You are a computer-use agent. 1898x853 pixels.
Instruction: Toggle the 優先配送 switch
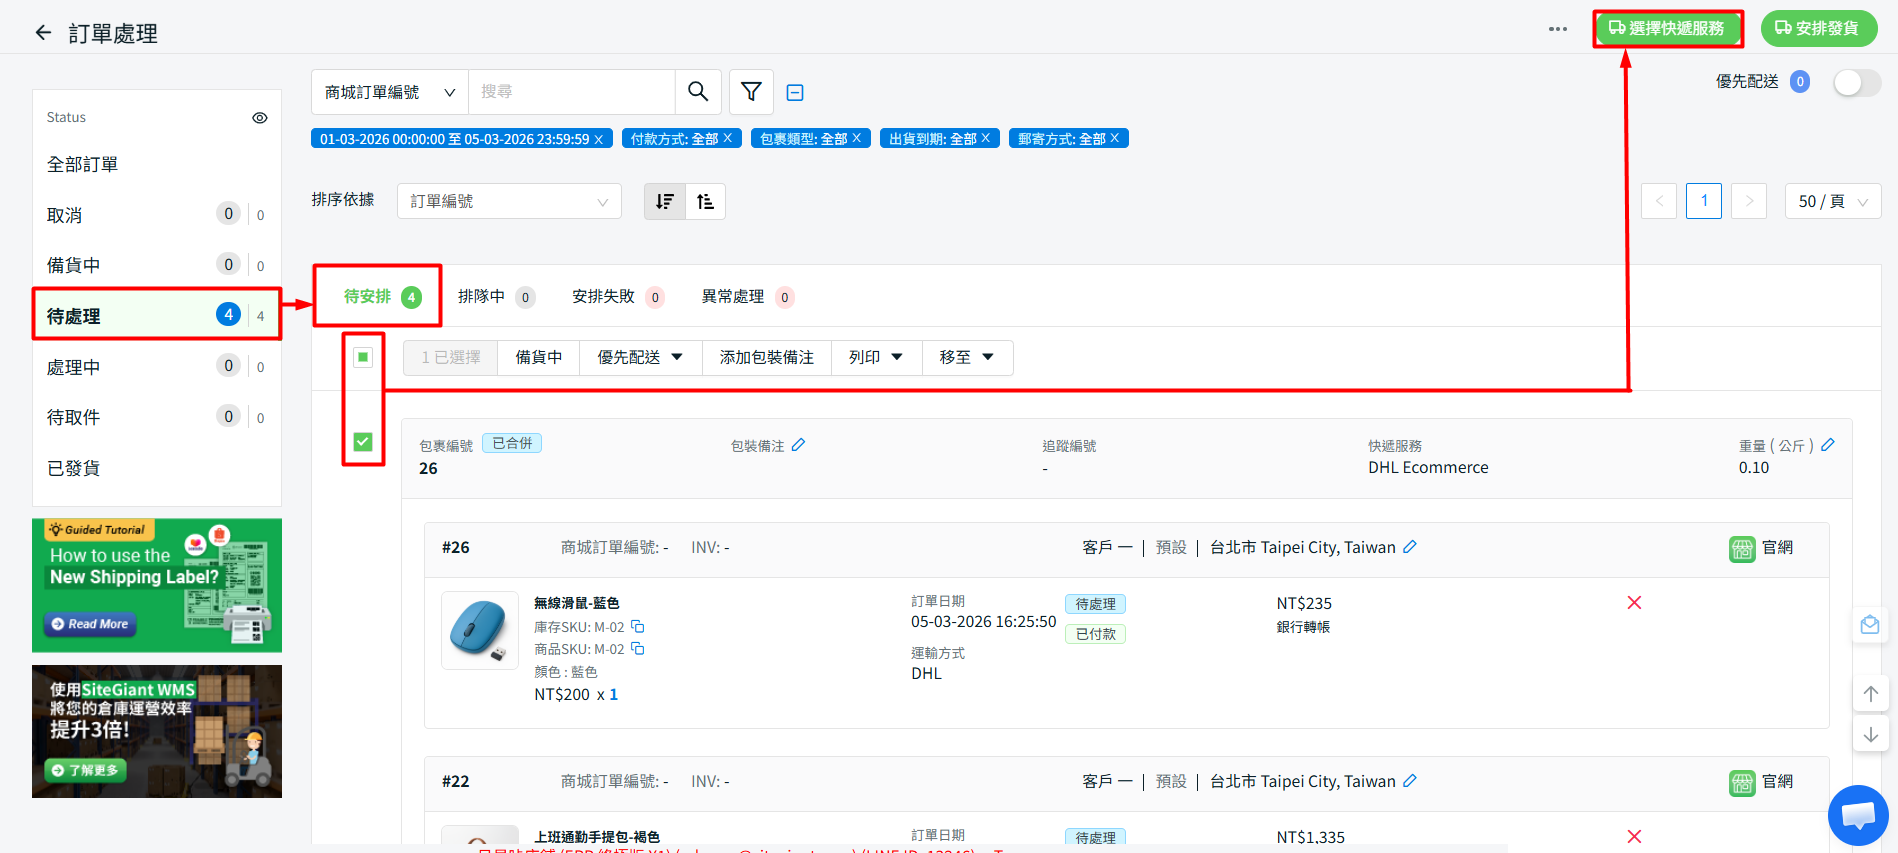click(1856, 83)
